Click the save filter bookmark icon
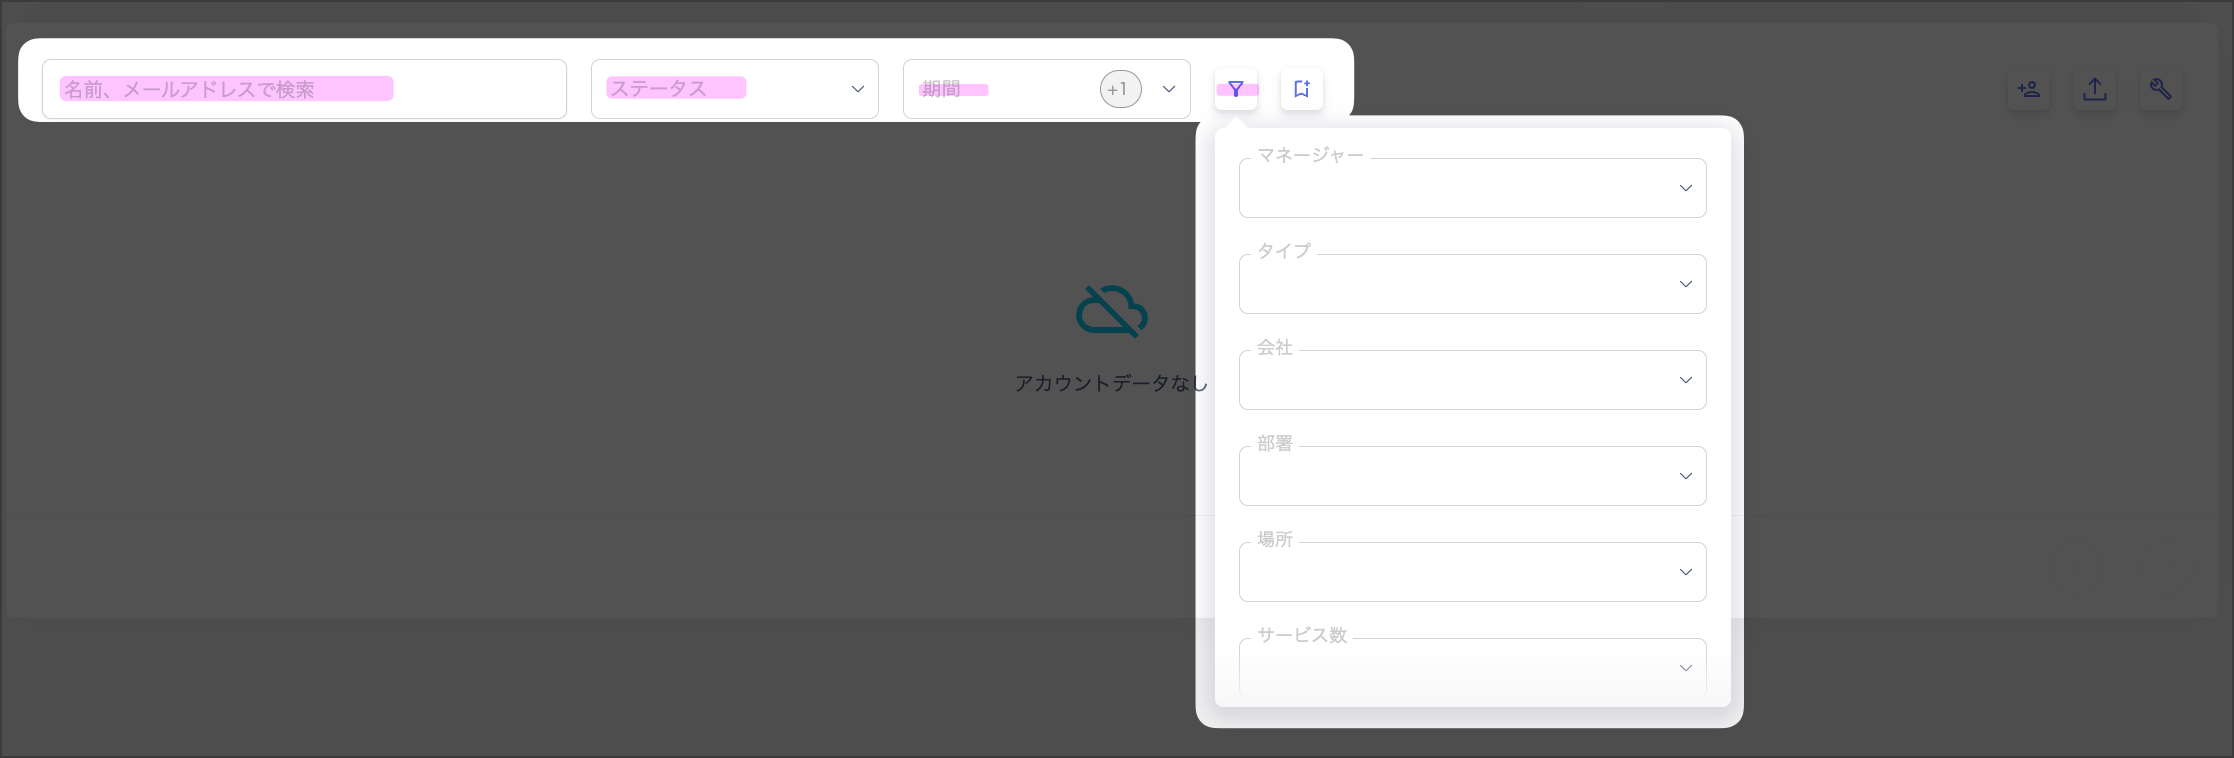Screen dimensions: 2234x758 coord(1302,89)
